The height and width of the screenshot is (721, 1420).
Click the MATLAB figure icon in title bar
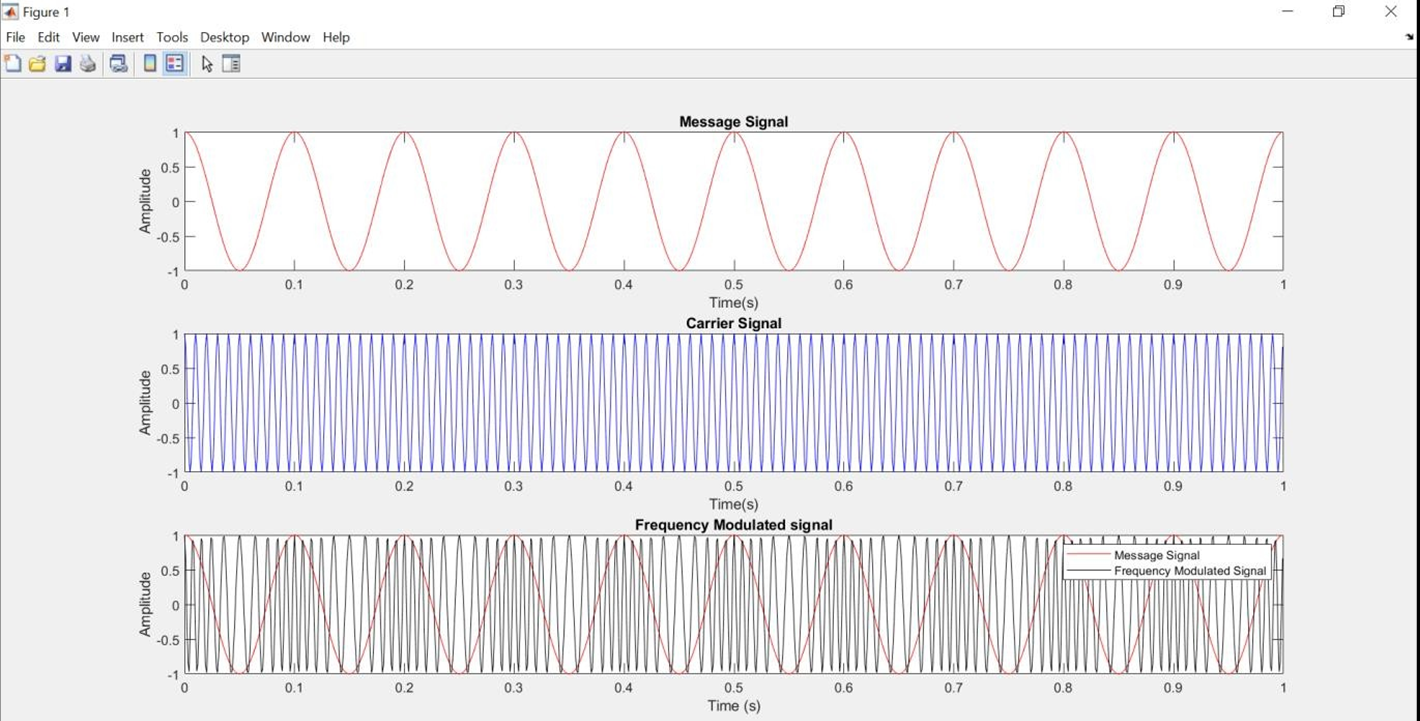[10, 11]
